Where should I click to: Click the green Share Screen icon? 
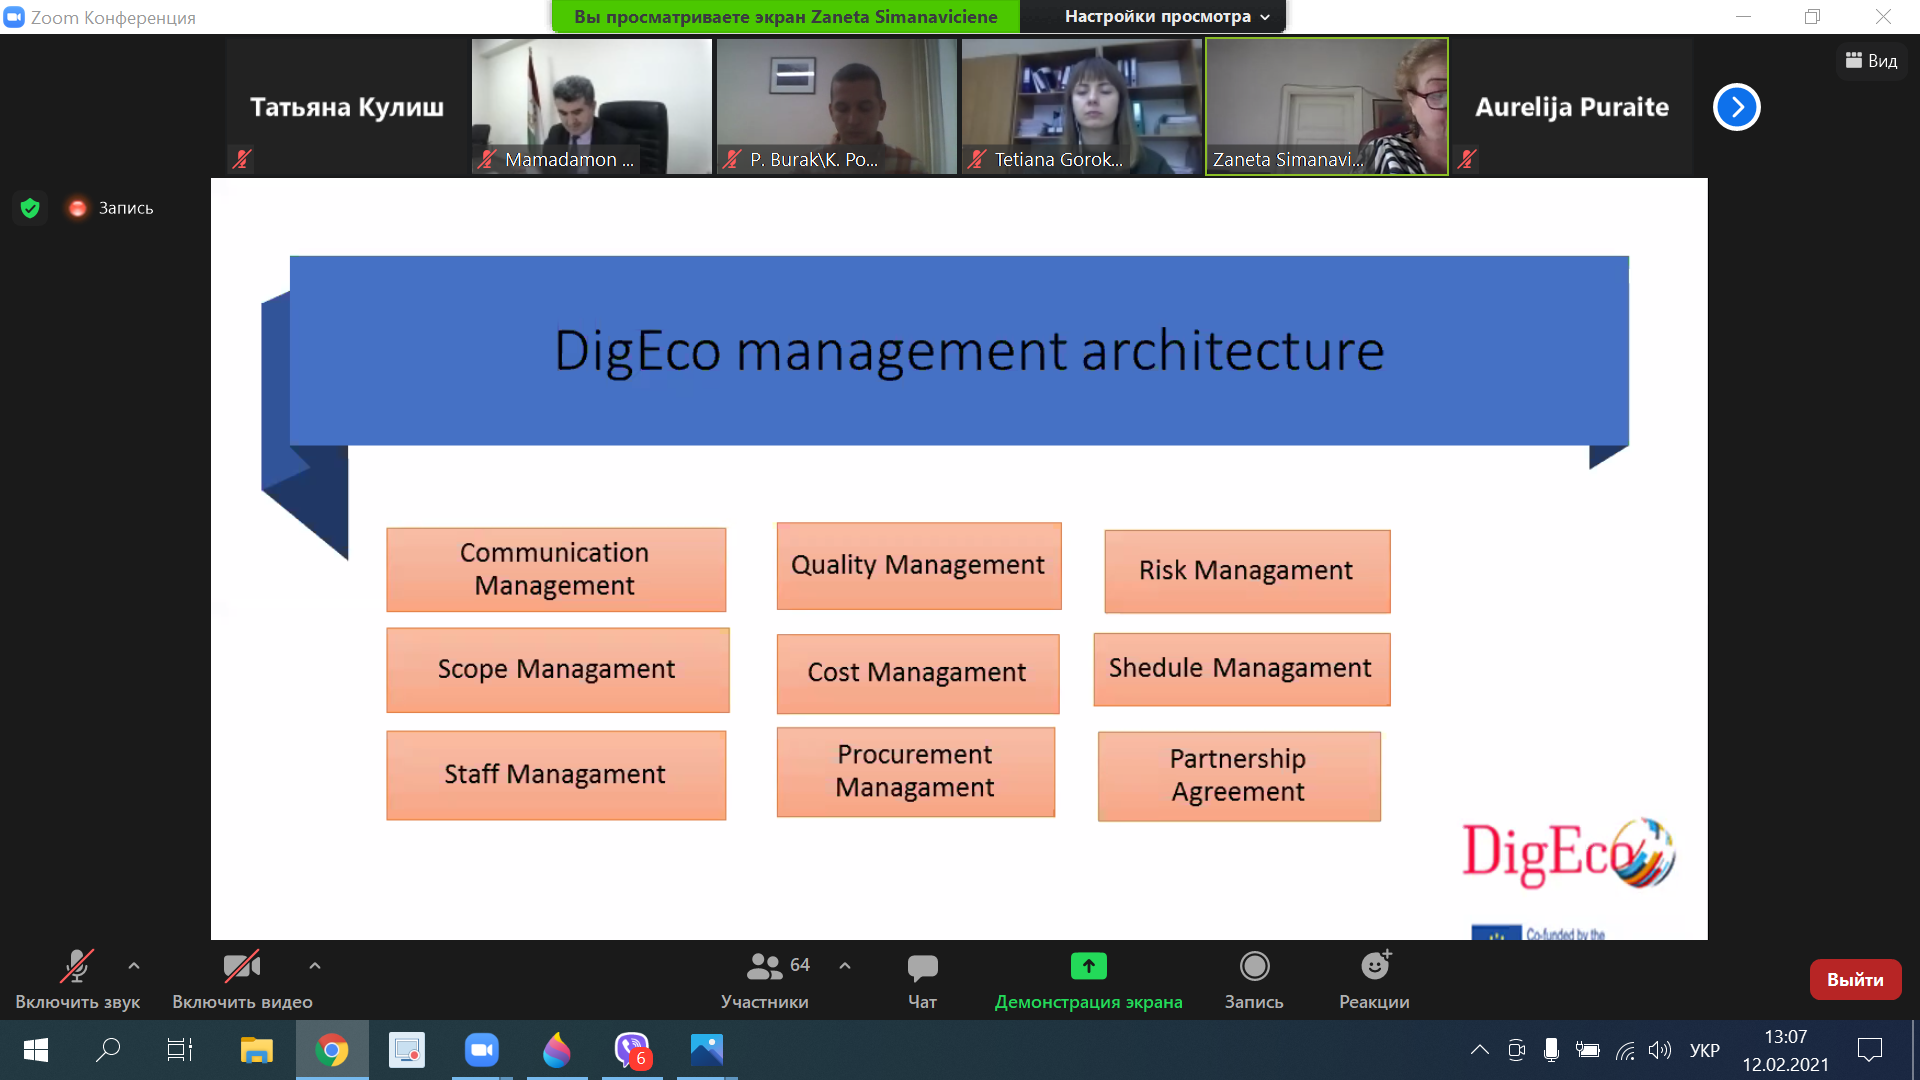tap(1088, 966)
